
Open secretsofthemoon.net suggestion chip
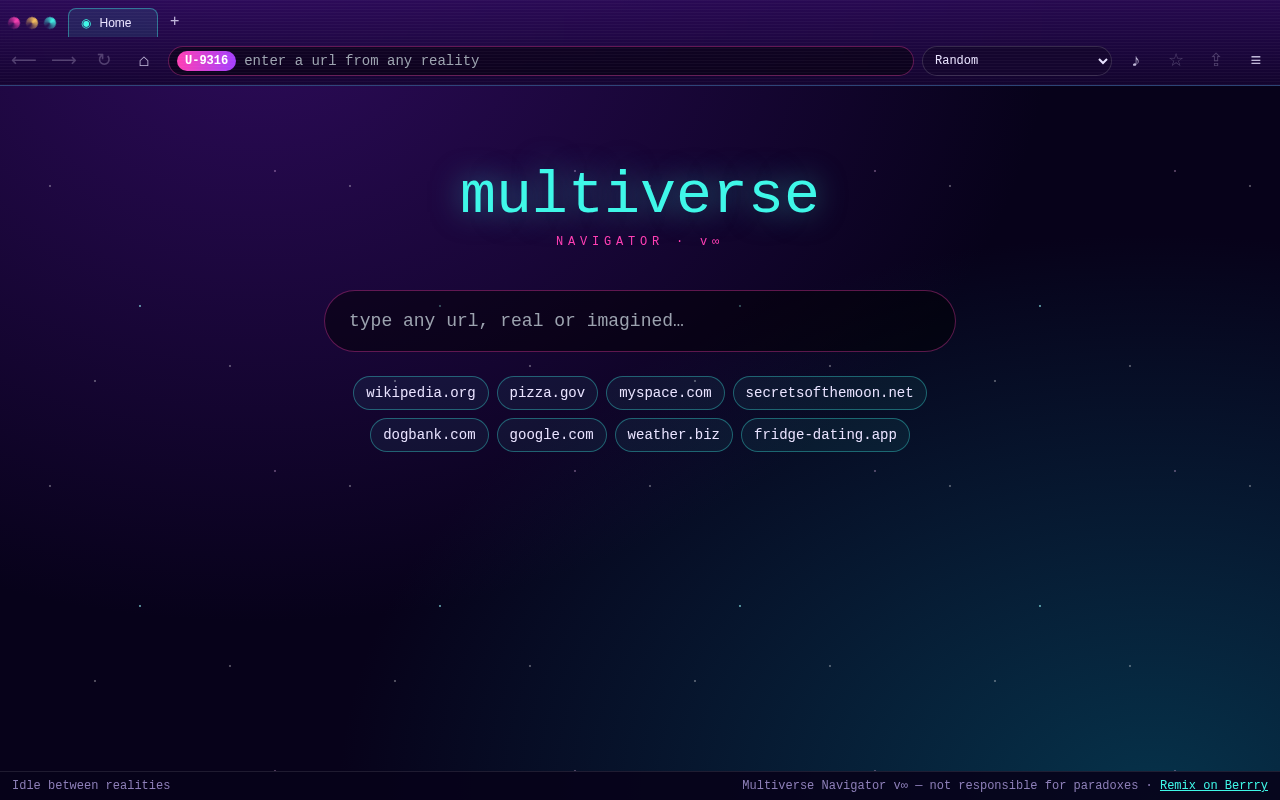pyautogui.click(x=830, y=393)
